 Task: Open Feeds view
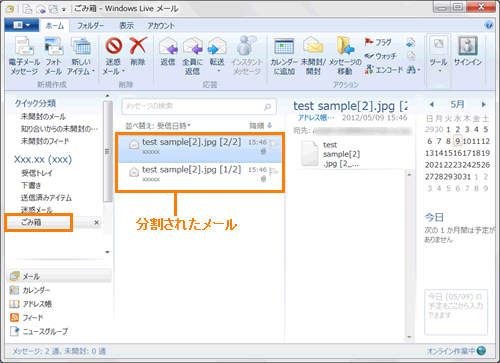pyautogui.click(x=27, y=318)
